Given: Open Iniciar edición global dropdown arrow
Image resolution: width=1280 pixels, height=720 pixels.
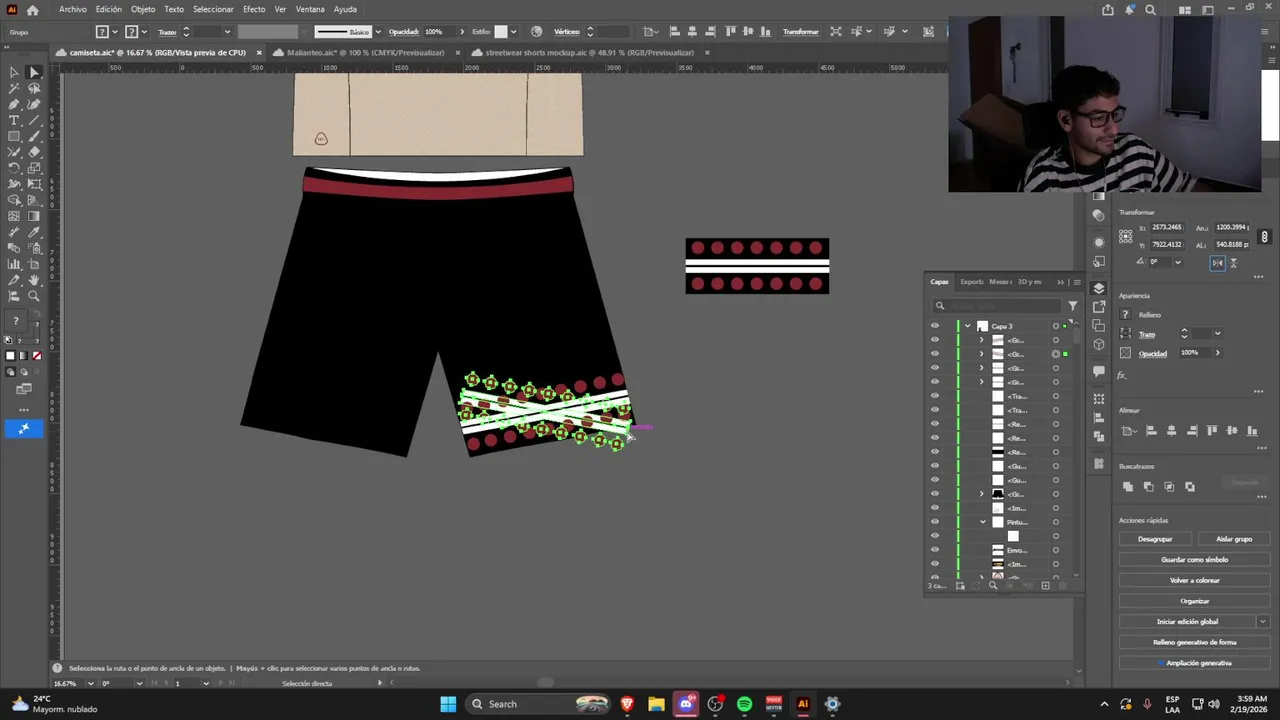Looking at the screenshot, I should point(1263,621).
